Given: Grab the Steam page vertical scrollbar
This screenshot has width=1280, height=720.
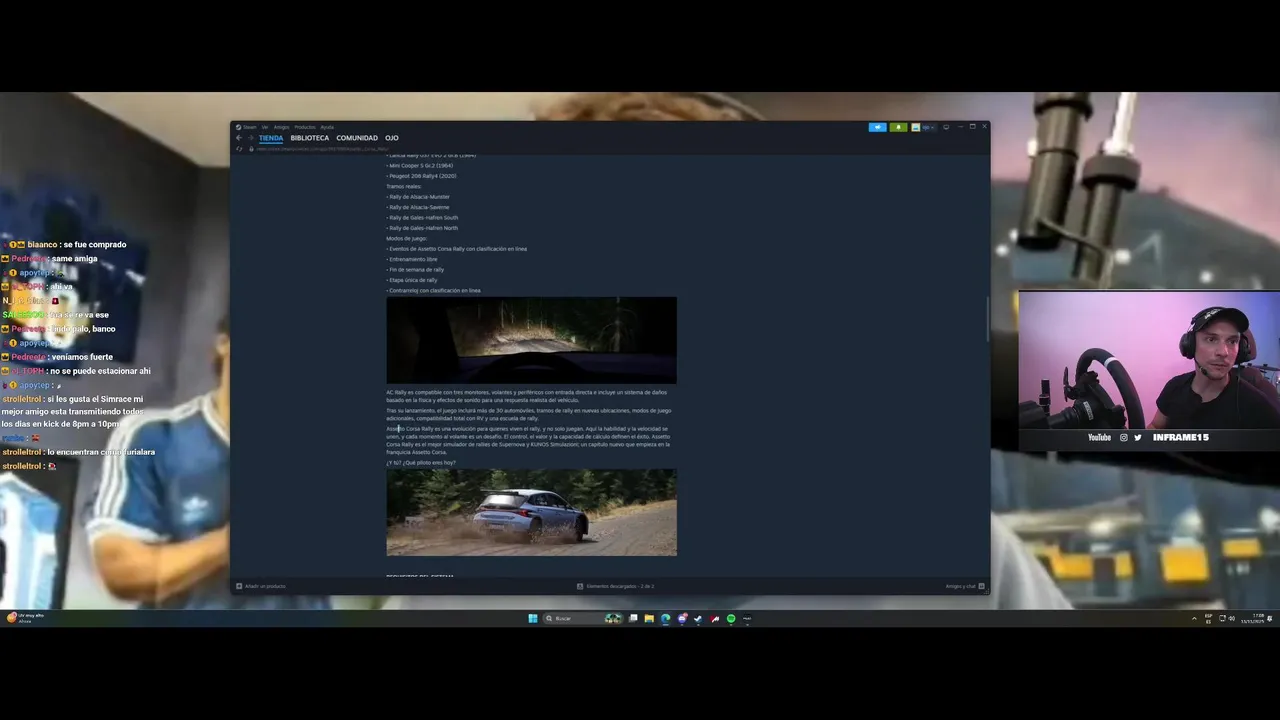Looking at the screenshot, I should click(x=988, y=318).
